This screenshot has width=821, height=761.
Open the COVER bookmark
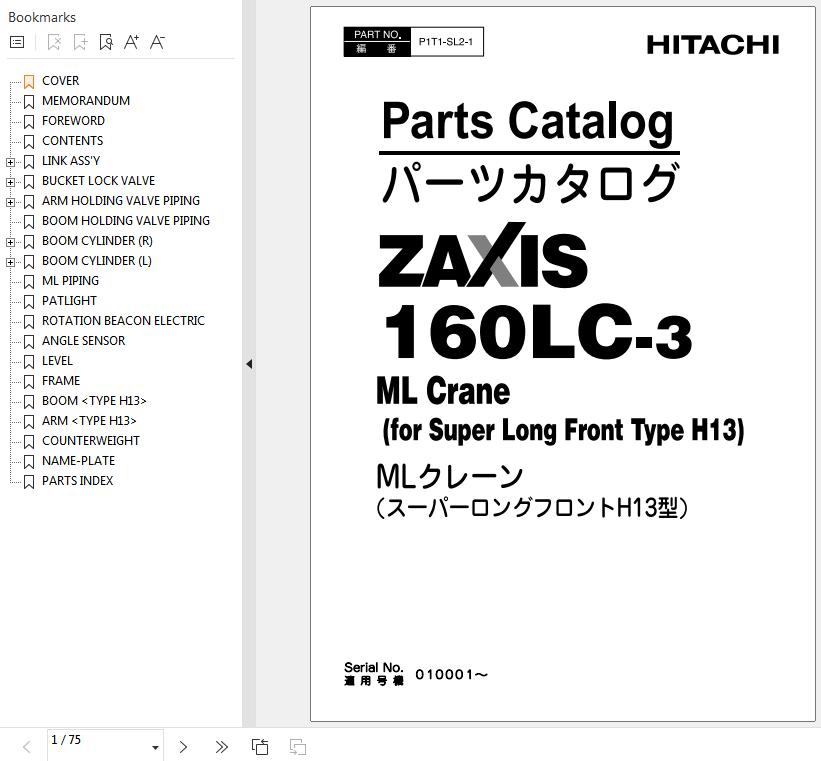coord(60,81)
